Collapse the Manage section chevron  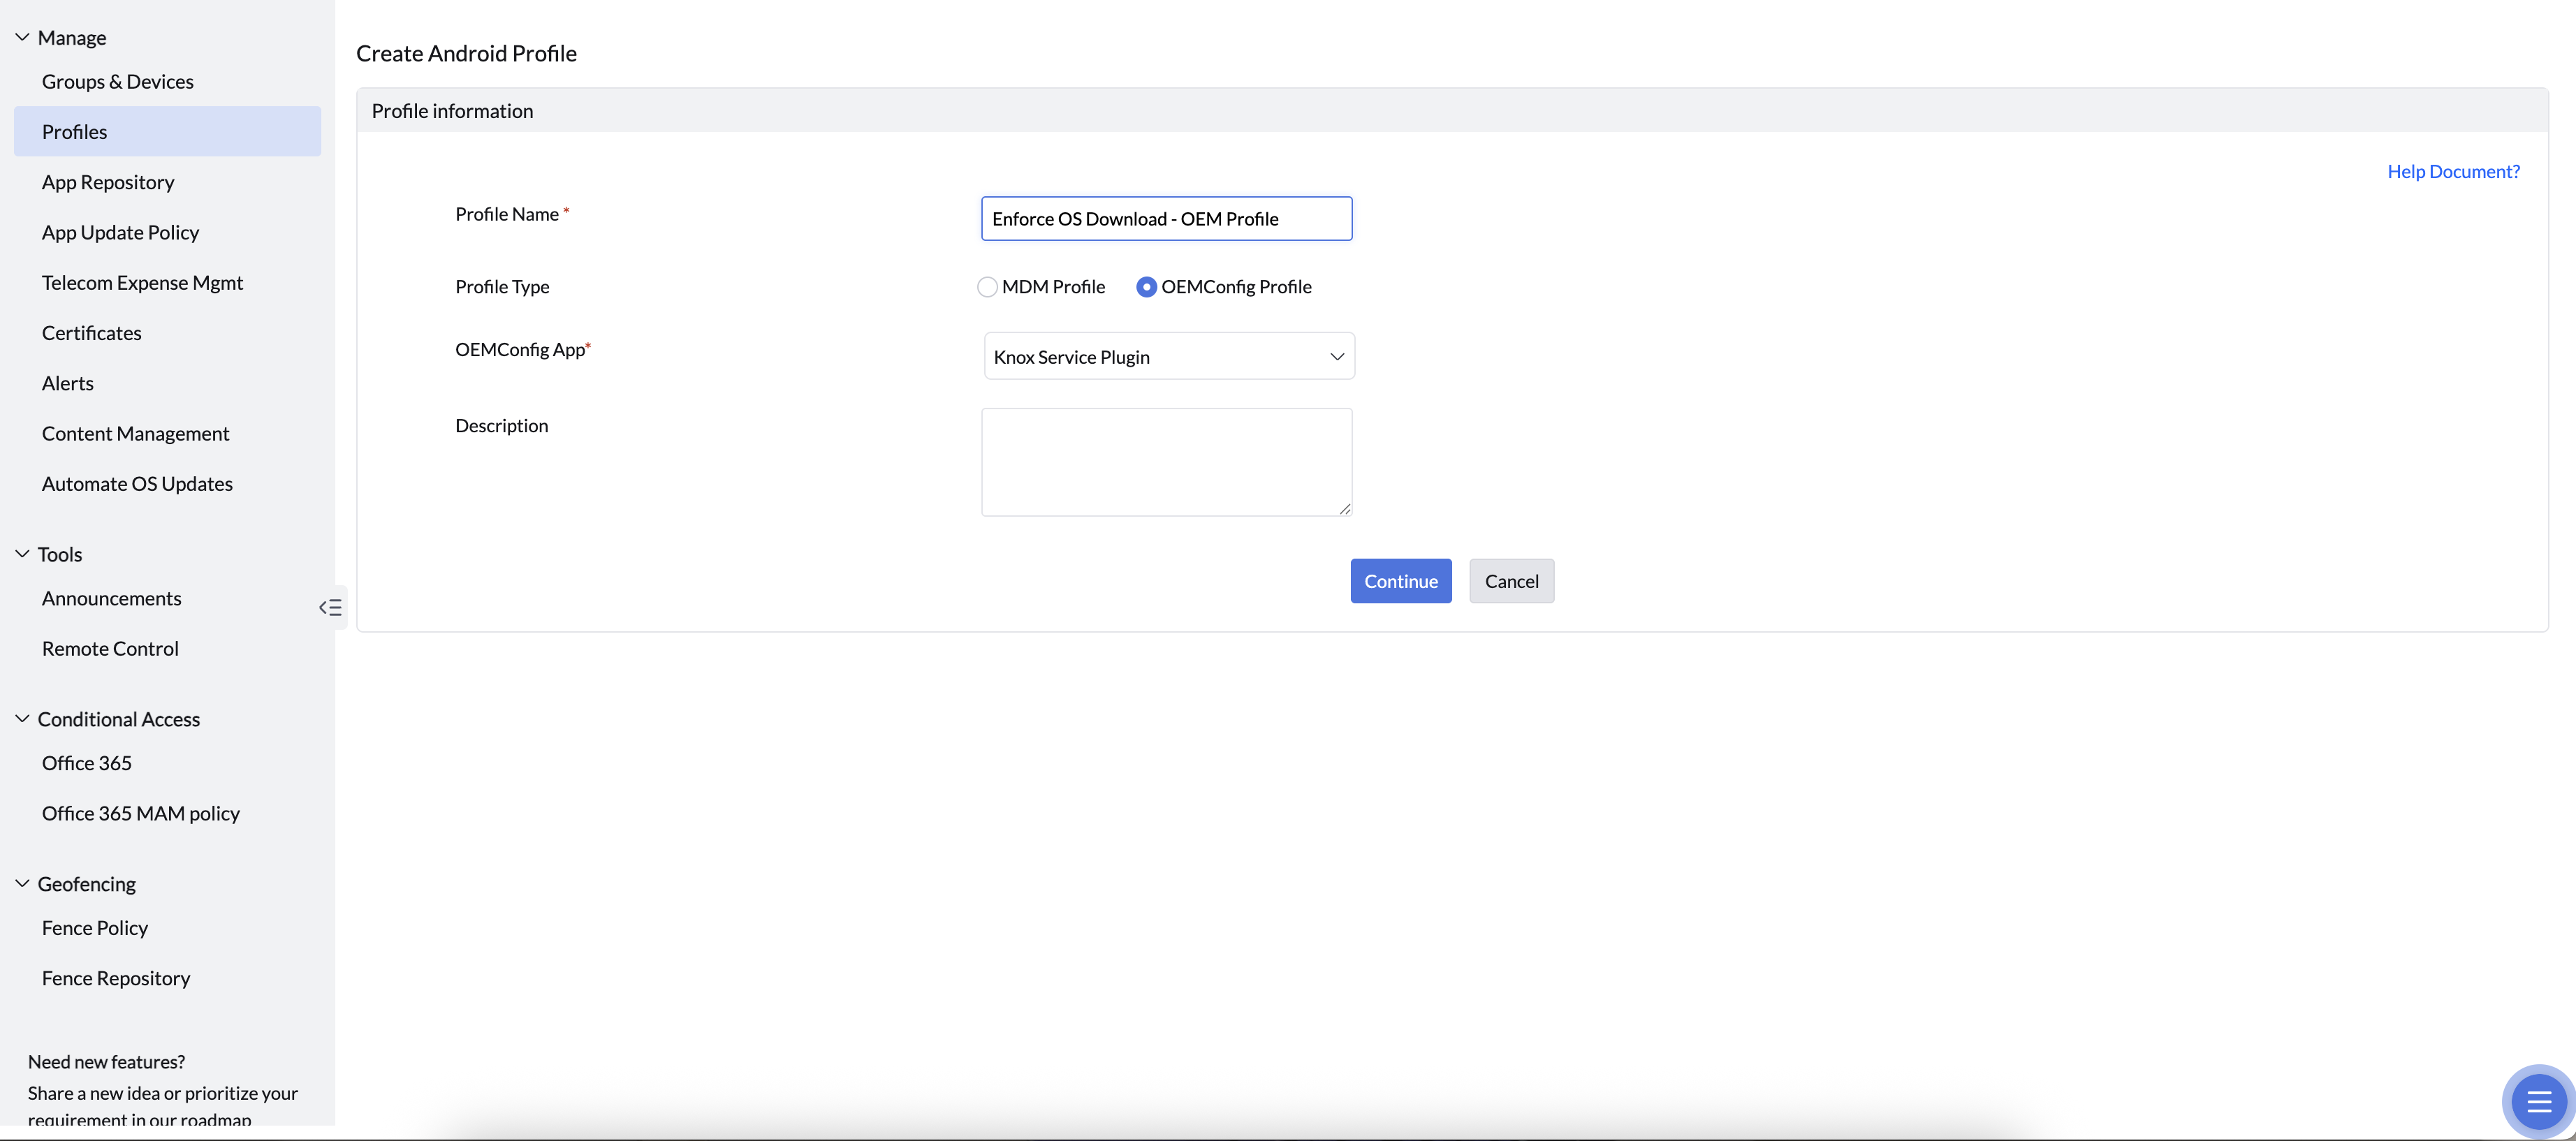click(22, 37)
